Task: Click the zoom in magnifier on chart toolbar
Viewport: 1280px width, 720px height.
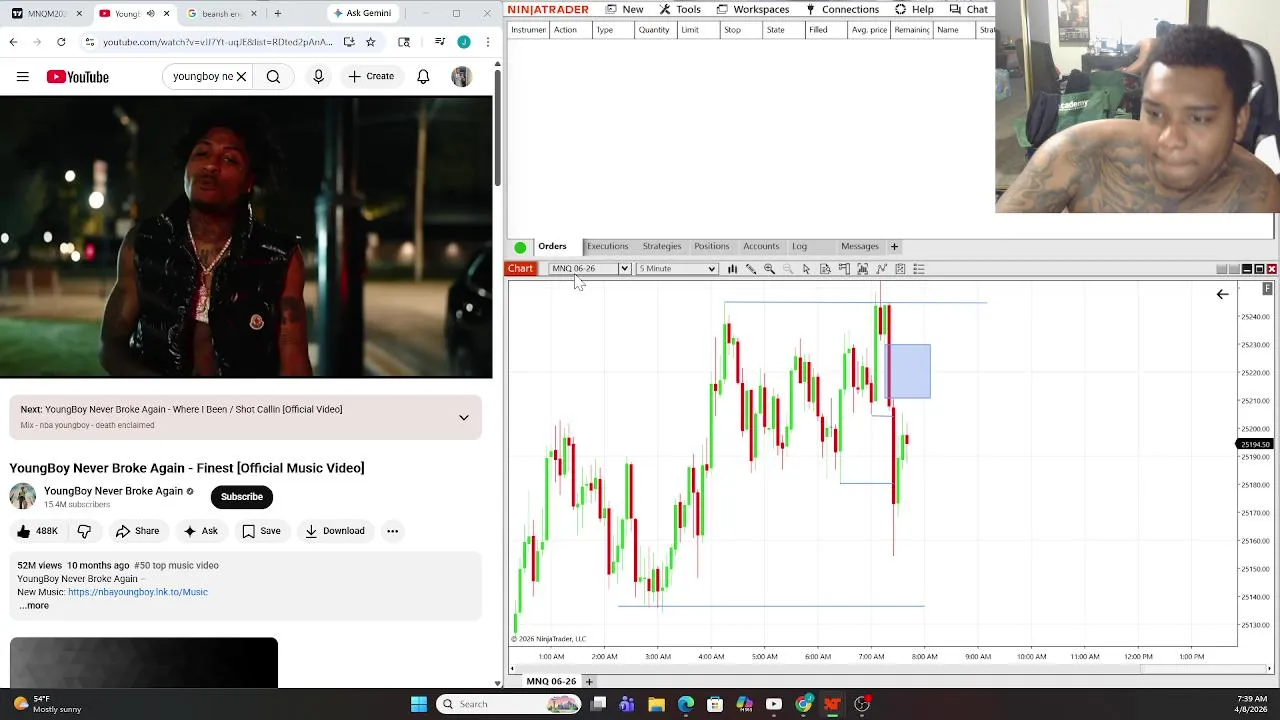Action: [x=769, y=269]
